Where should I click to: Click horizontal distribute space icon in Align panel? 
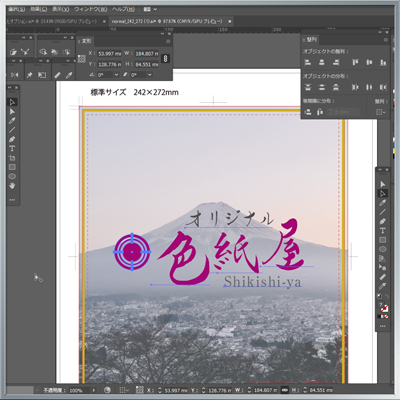point(320,112)
